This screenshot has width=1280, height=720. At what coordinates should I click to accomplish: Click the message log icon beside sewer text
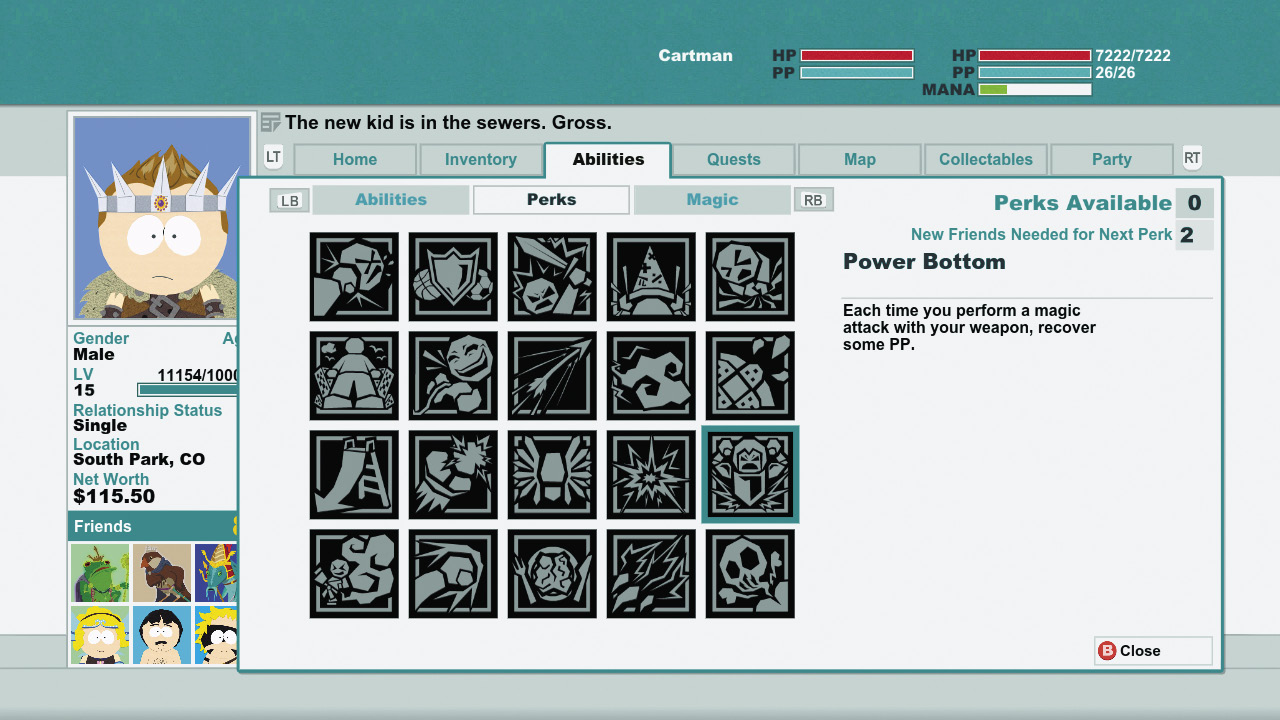pyautogui.click(x=270, y=123)
